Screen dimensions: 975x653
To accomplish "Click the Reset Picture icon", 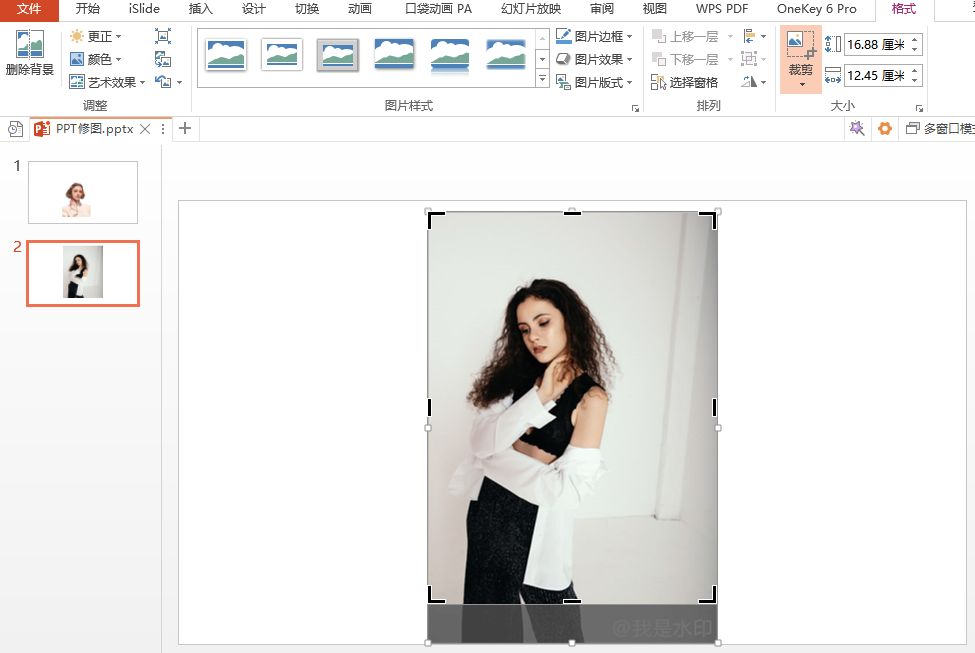I will pos(164,82).
